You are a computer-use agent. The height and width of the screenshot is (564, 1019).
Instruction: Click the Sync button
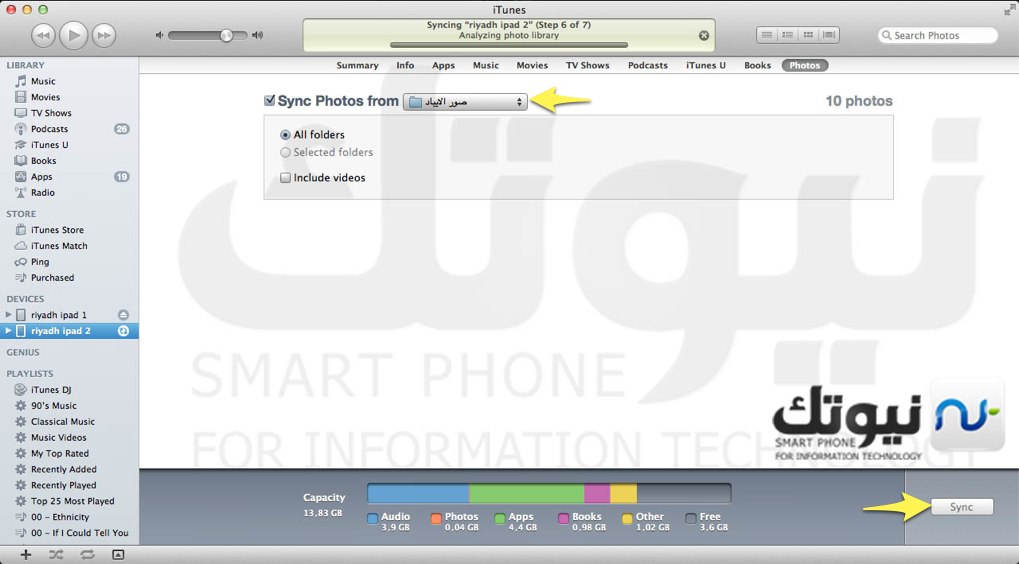tap(962, 507)
